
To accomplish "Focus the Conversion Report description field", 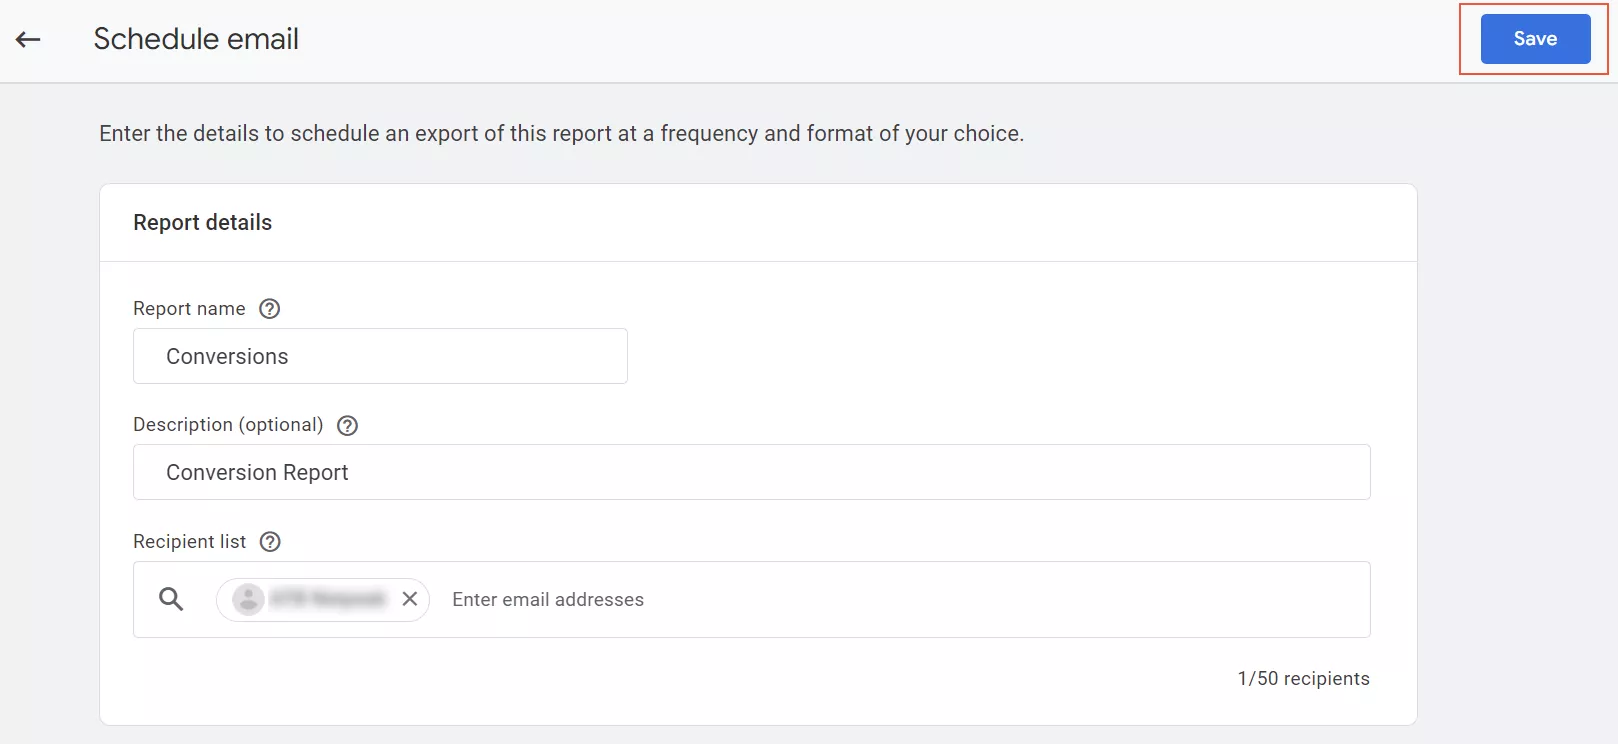I will click(751, 472).
